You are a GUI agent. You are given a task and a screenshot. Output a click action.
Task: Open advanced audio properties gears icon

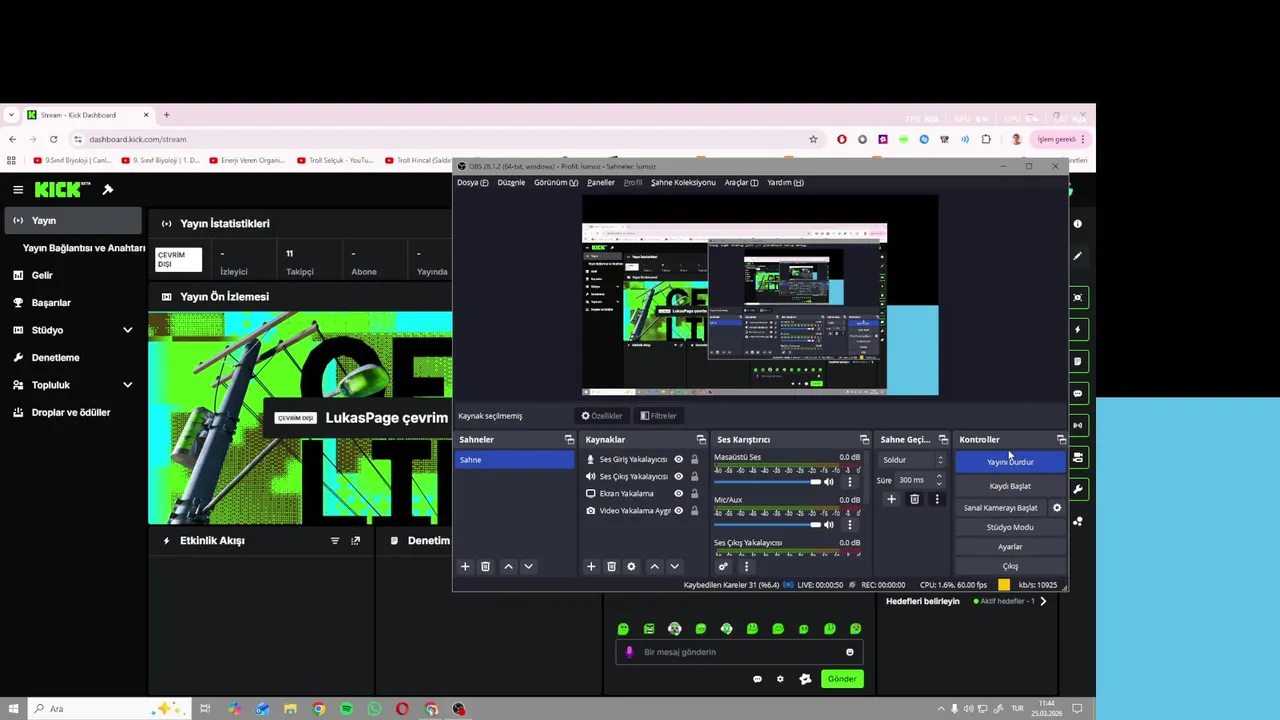click(x=723, y=567)
